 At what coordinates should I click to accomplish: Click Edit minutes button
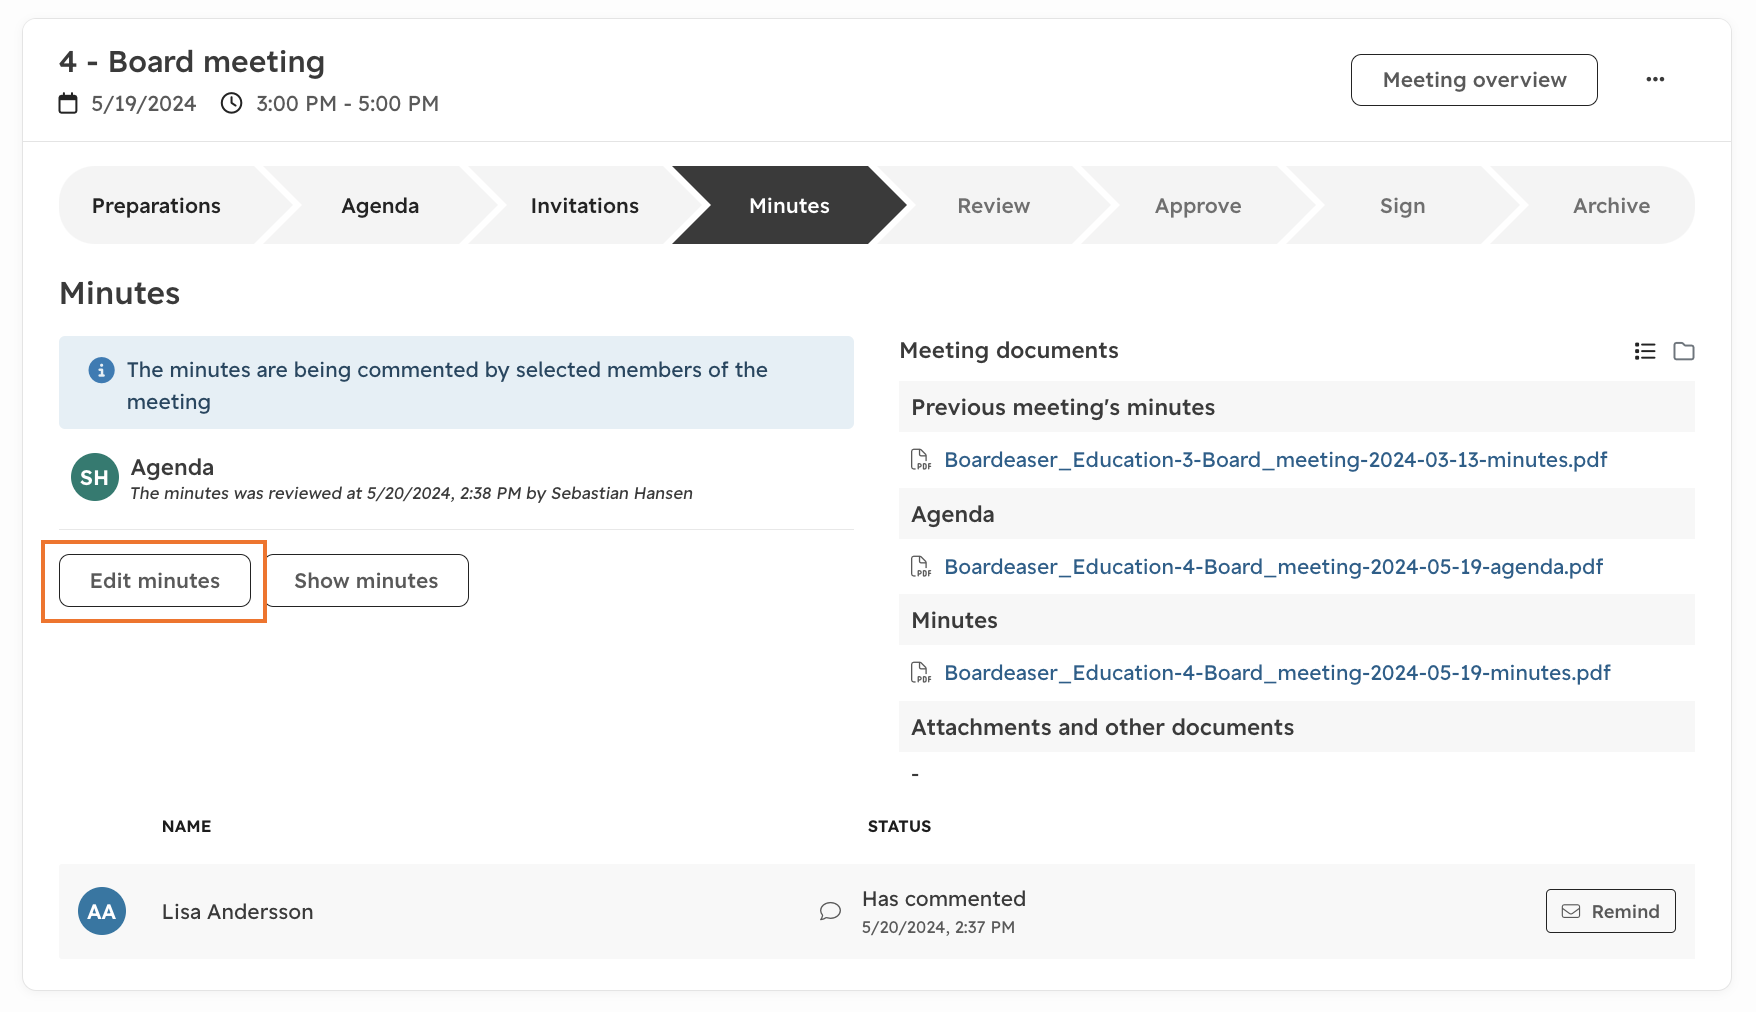pos(155,581)
